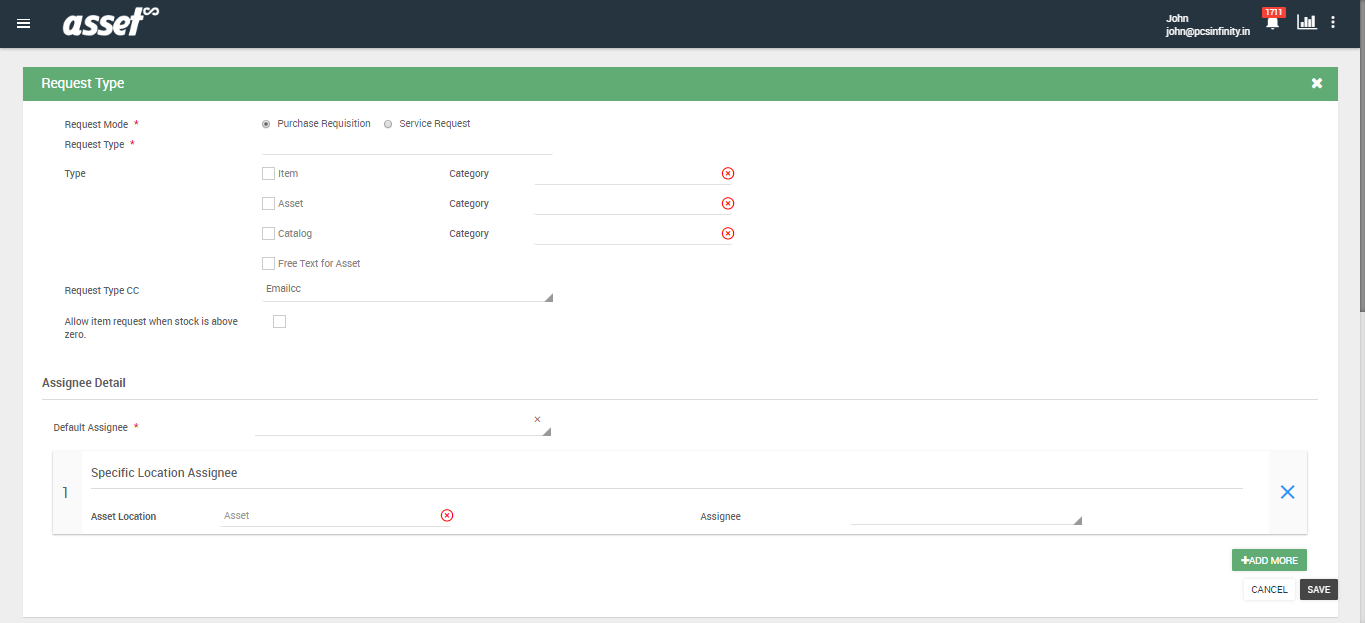The image size is (1365, 623).
Task: Open the Default Assignee dropdown
Action: coord(403,425)
